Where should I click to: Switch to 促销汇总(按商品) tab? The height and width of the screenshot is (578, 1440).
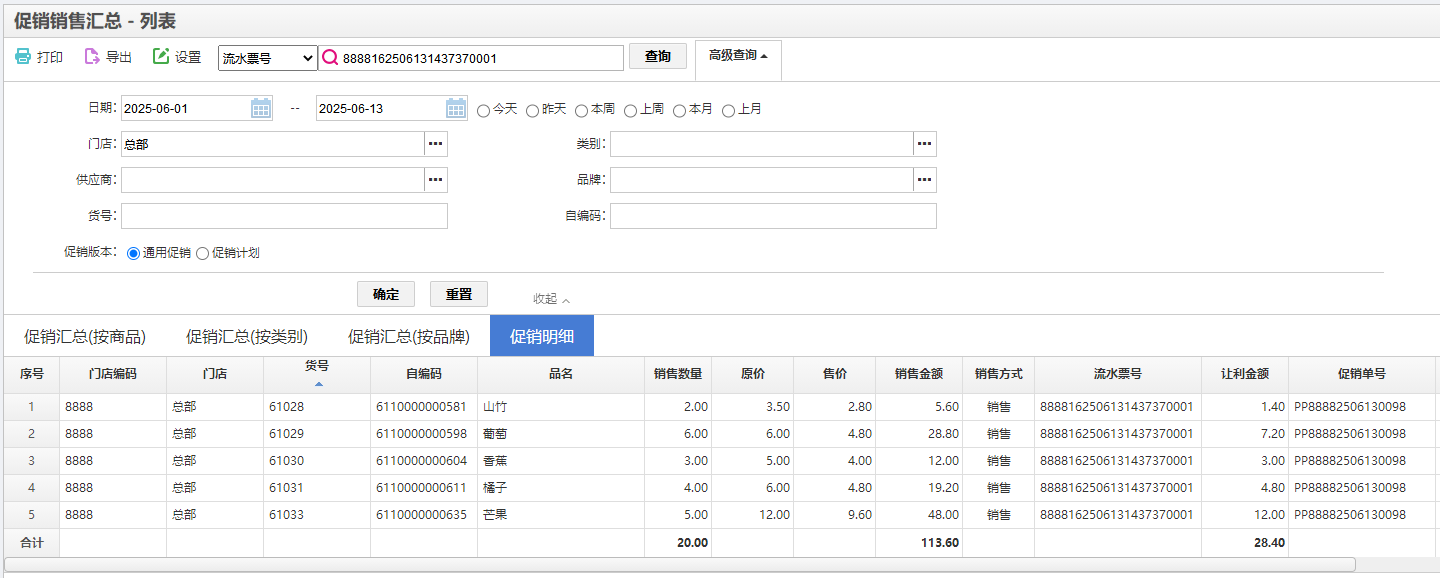pos(85,337)
